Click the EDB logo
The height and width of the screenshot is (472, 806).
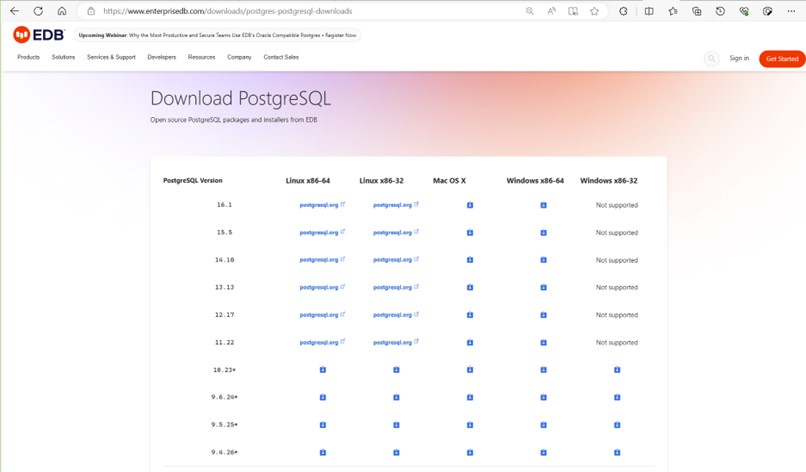pyautogui.click(x=38, y=35)
